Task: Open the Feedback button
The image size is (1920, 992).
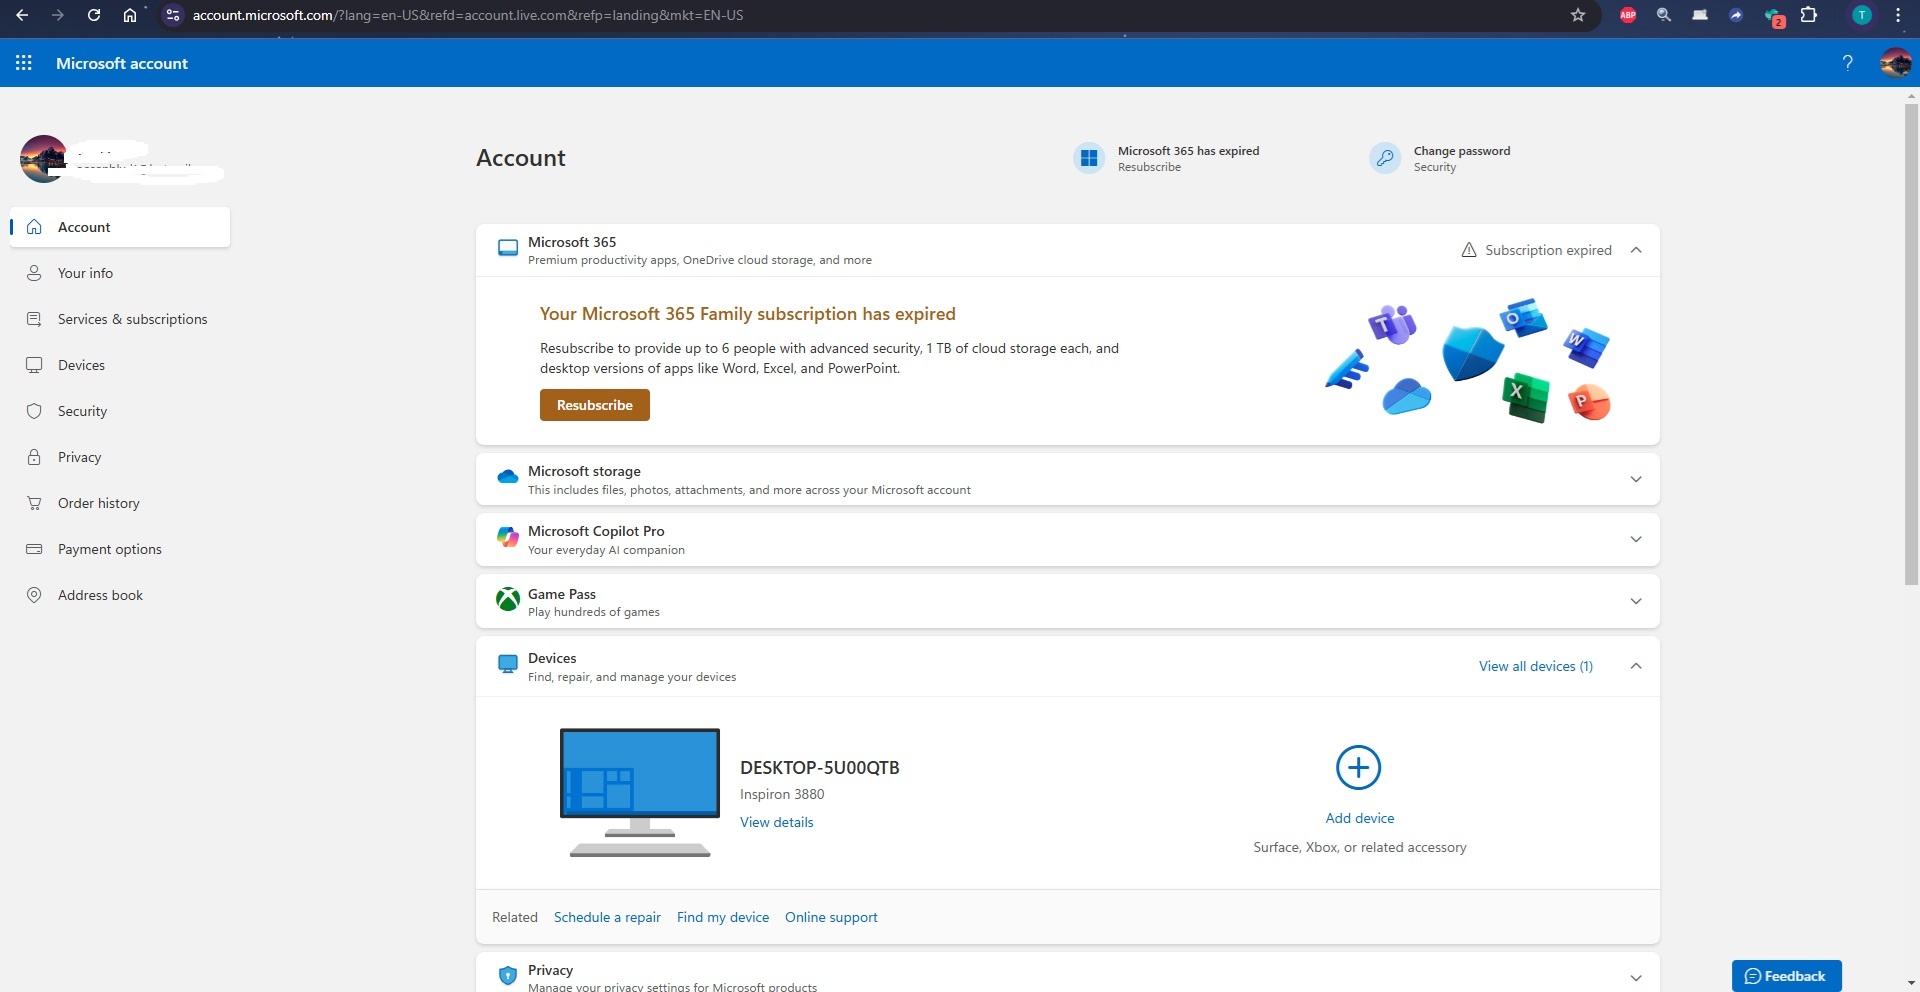Action: 1787,976
